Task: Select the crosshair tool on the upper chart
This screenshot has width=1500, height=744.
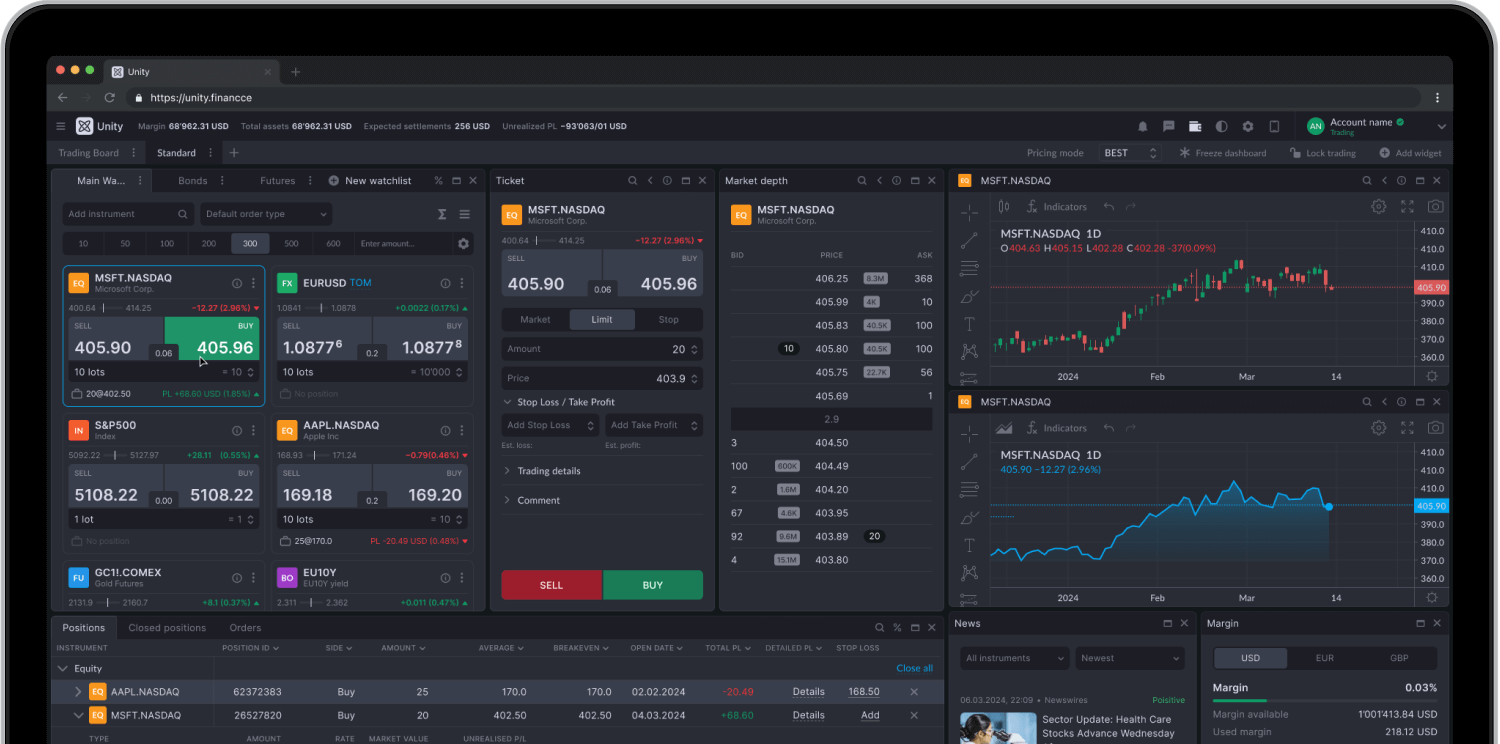Action: (969, 212)
